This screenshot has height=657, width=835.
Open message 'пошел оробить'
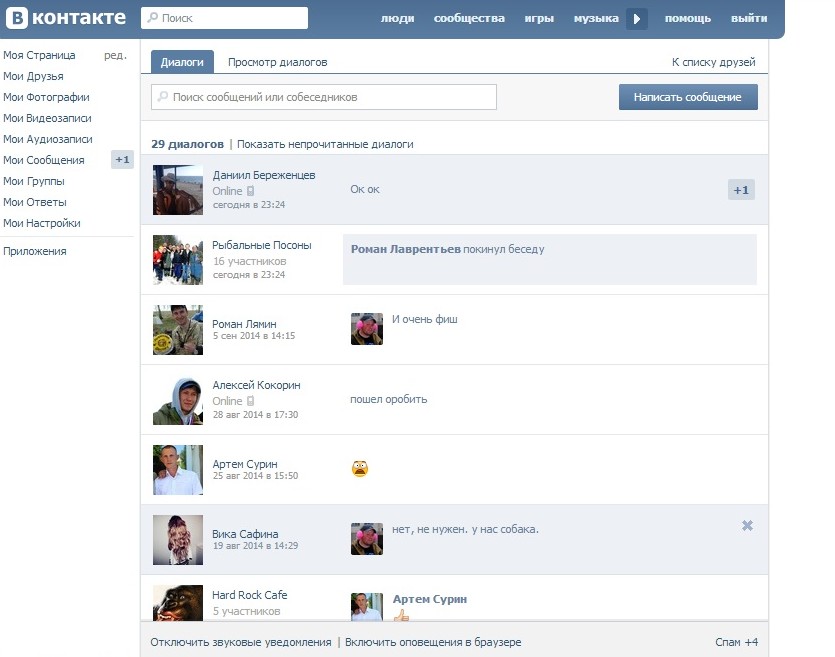click(x=388, y=399)
